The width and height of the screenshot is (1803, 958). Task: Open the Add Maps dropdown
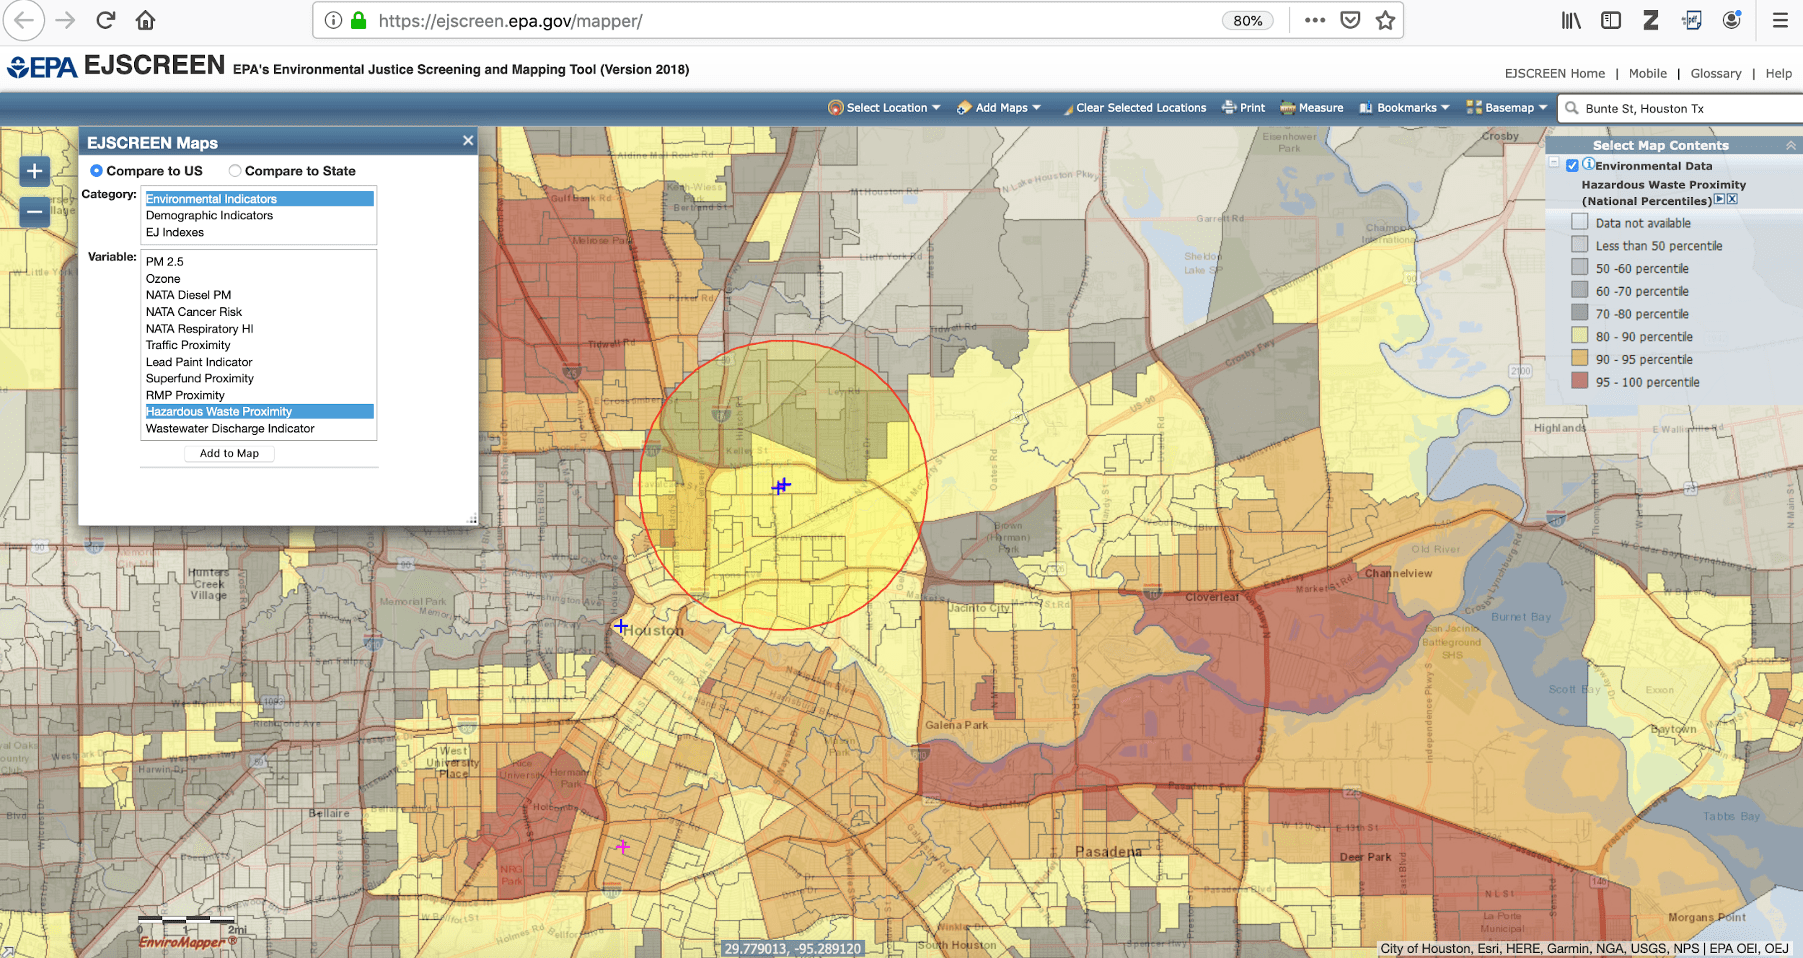coord(999,108)
